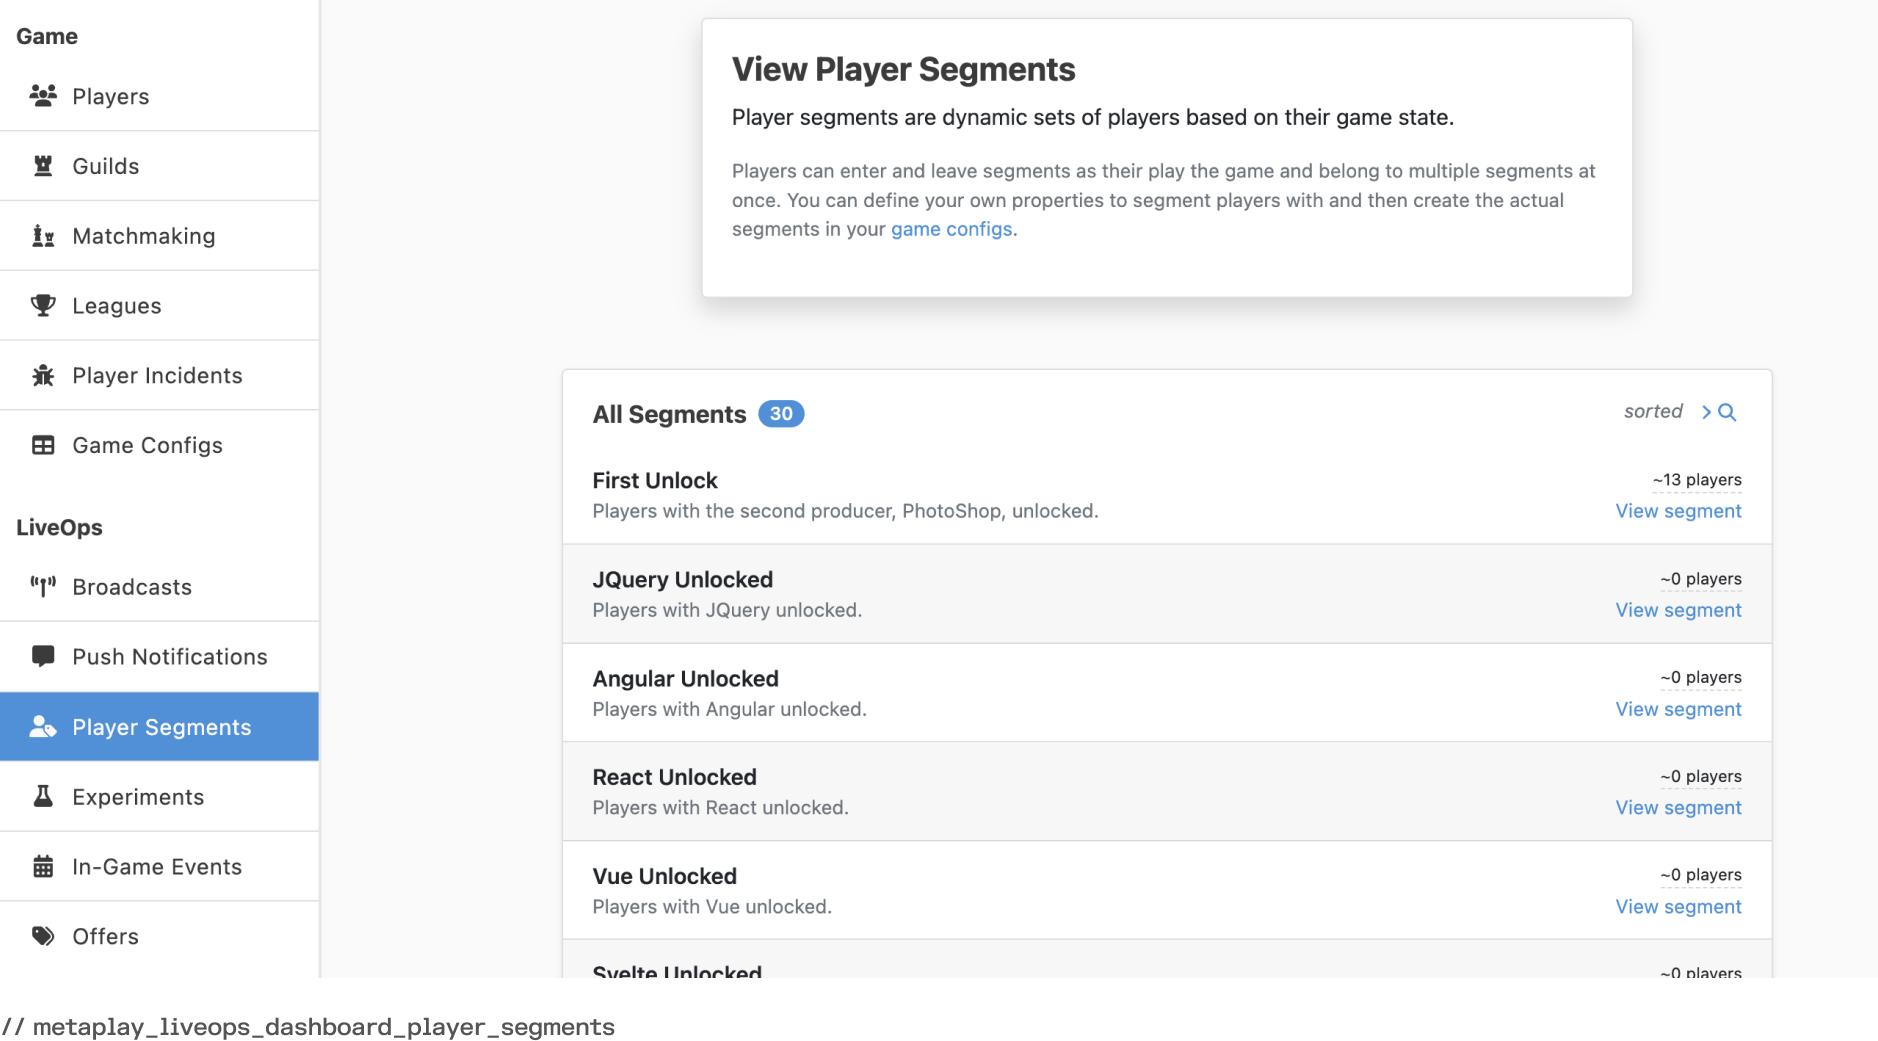Open the segment search magnifier icon

point(1727,411)
